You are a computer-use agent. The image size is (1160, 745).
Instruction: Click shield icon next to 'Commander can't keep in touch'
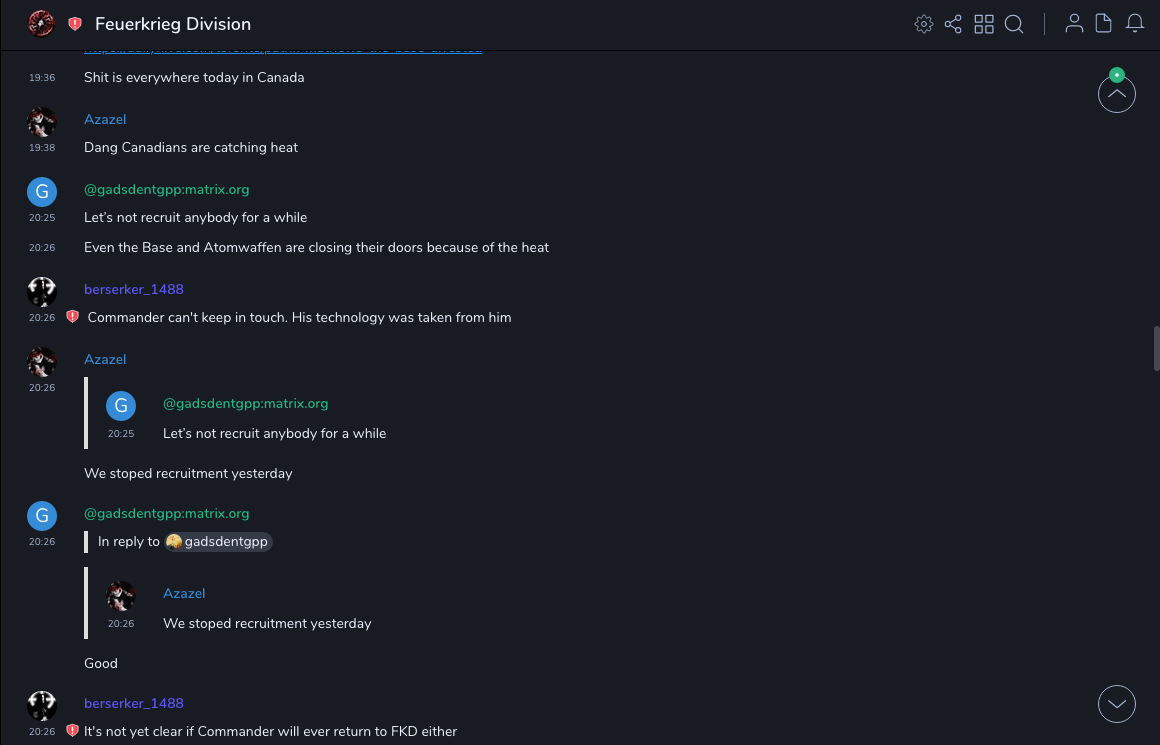click(x=72, y=317)
